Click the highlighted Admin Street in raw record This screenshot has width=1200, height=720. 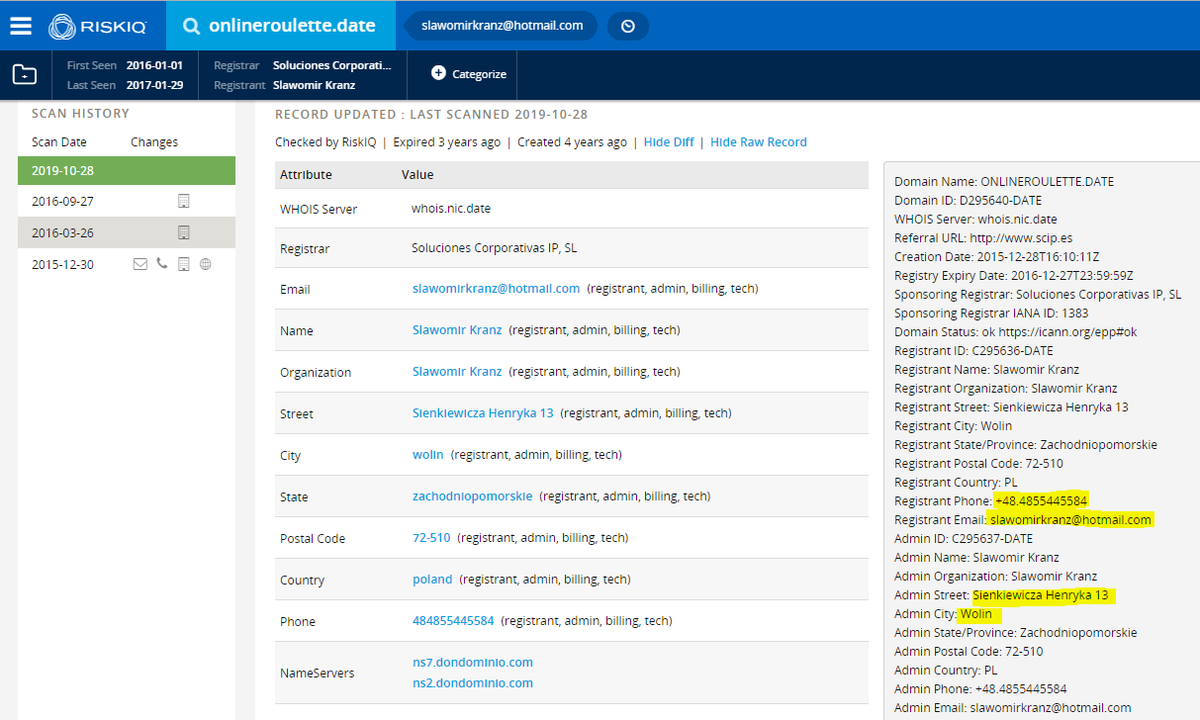click(1043, 595)
